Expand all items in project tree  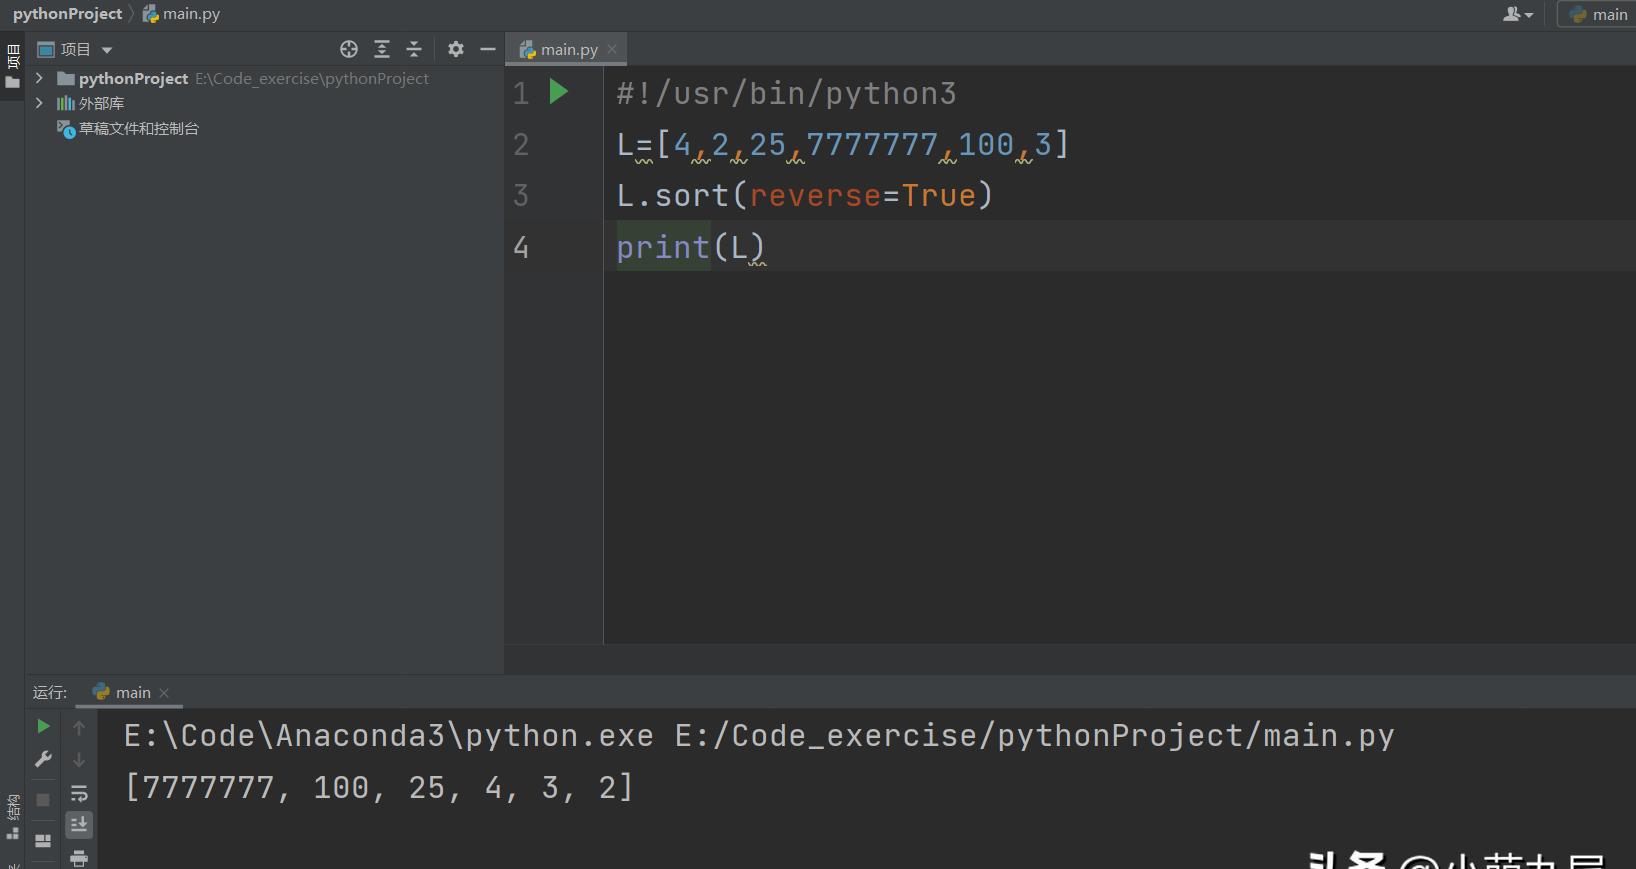(x=382, y=49)
